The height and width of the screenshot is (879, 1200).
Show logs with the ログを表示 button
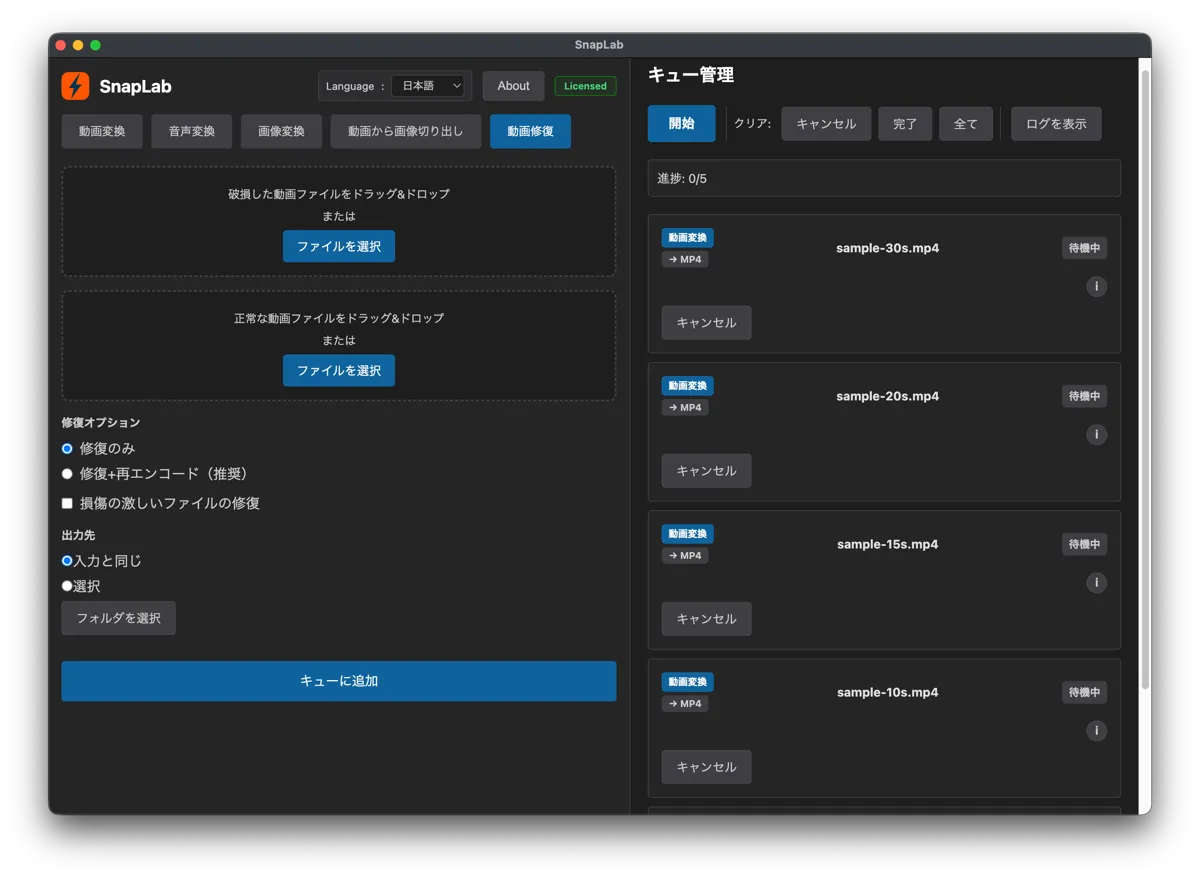(x=1056, y=123)
